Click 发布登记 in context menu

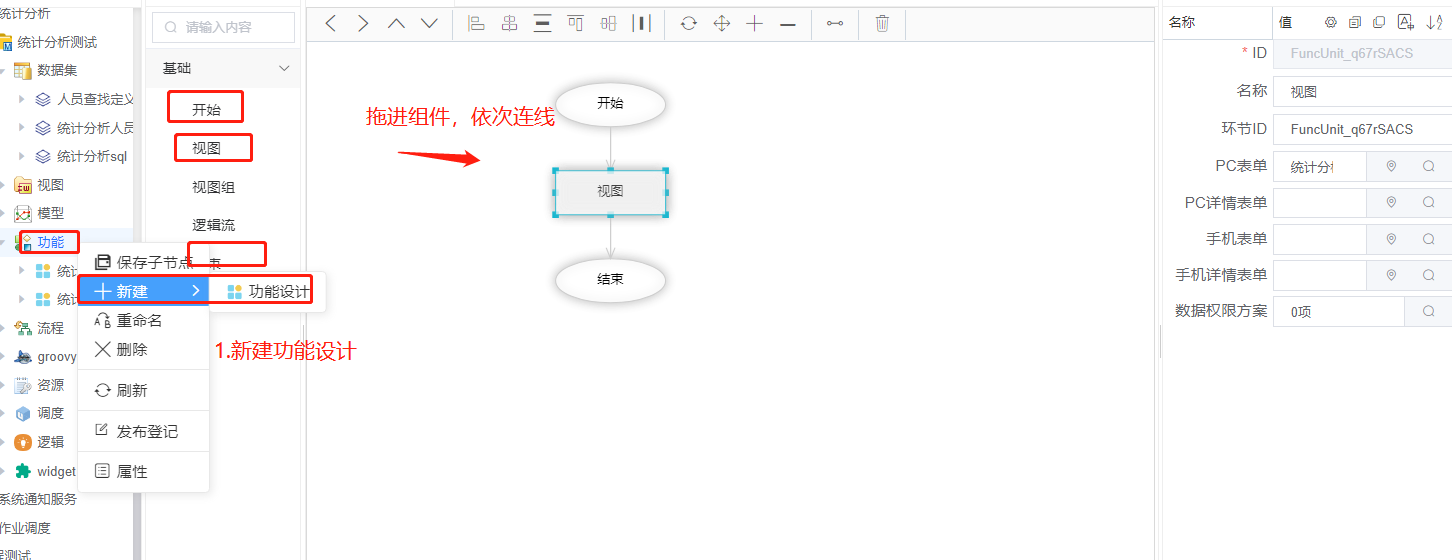(146, 431)
